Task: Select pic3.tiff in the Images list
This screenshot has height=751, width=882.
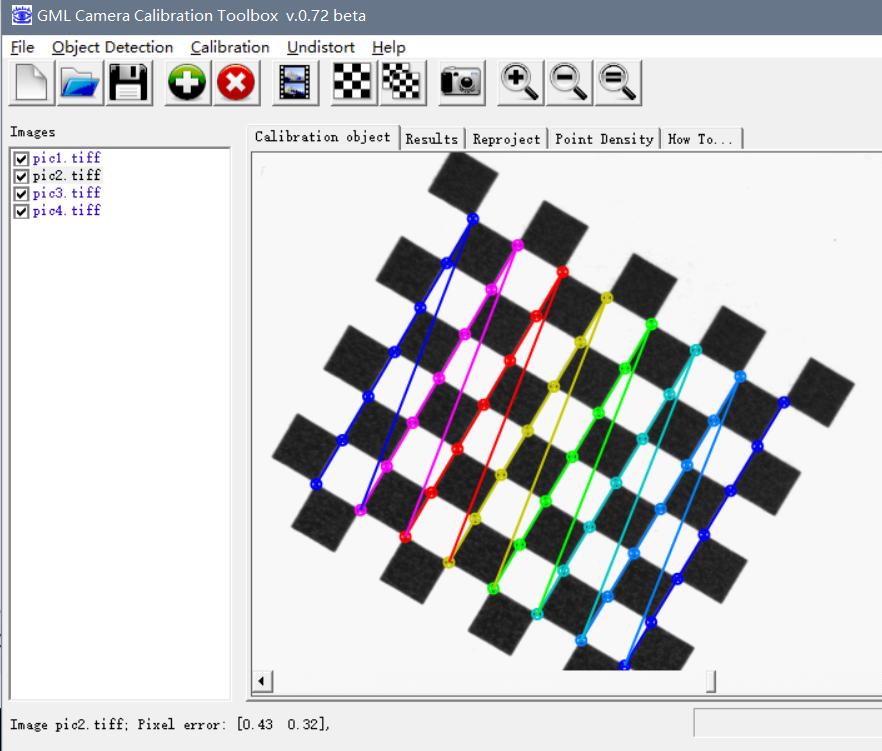Action: point(66,193)
